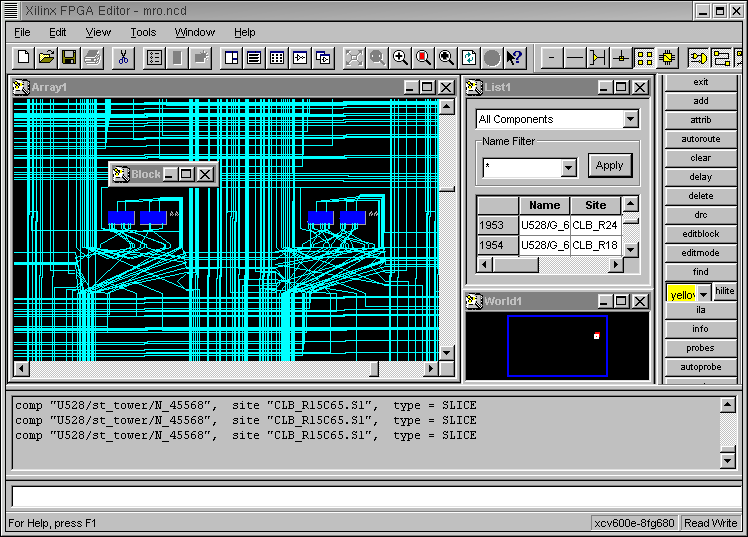Toggle the chip component layer icon
748x537 pixels.
point(667,58)
